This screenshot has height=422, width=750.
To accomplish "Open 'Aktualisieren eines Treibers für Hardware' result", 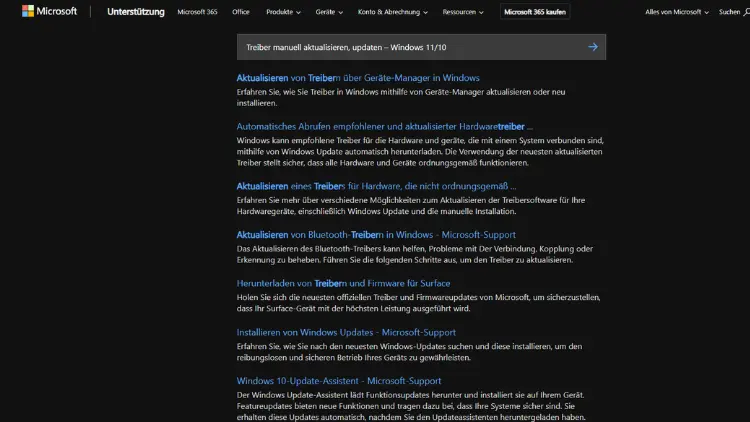I will tap(376, 186).
